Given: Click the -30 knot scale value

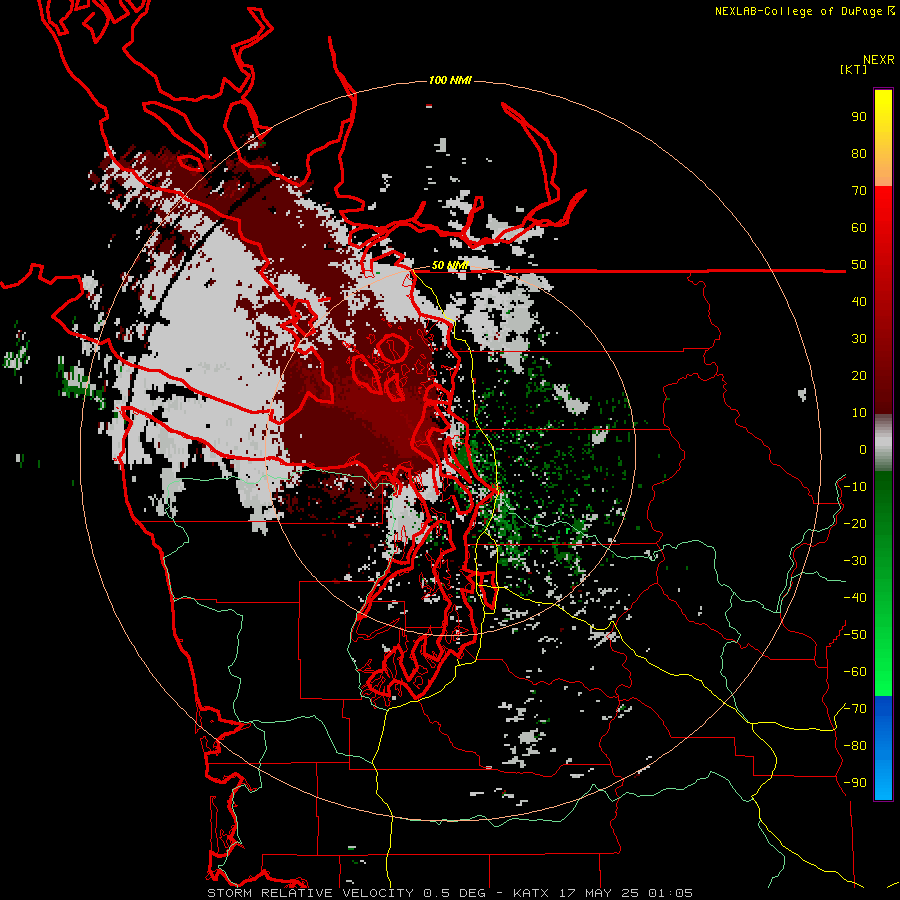Looking at the screenshot, I should pyautogui.click(x=855, y=561).
